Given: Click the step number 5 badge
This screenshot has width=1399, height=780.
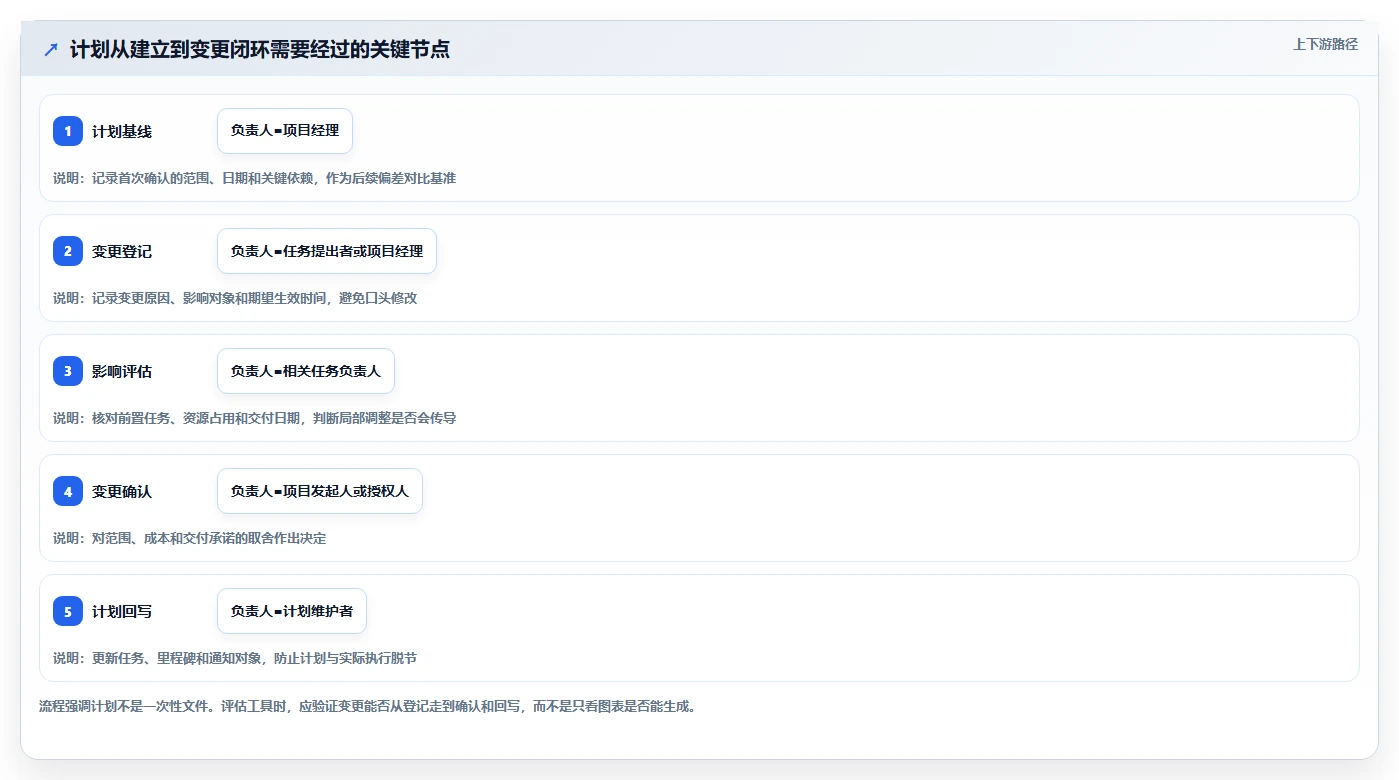Looking at the screenshot, I should (x=68, y=611).
